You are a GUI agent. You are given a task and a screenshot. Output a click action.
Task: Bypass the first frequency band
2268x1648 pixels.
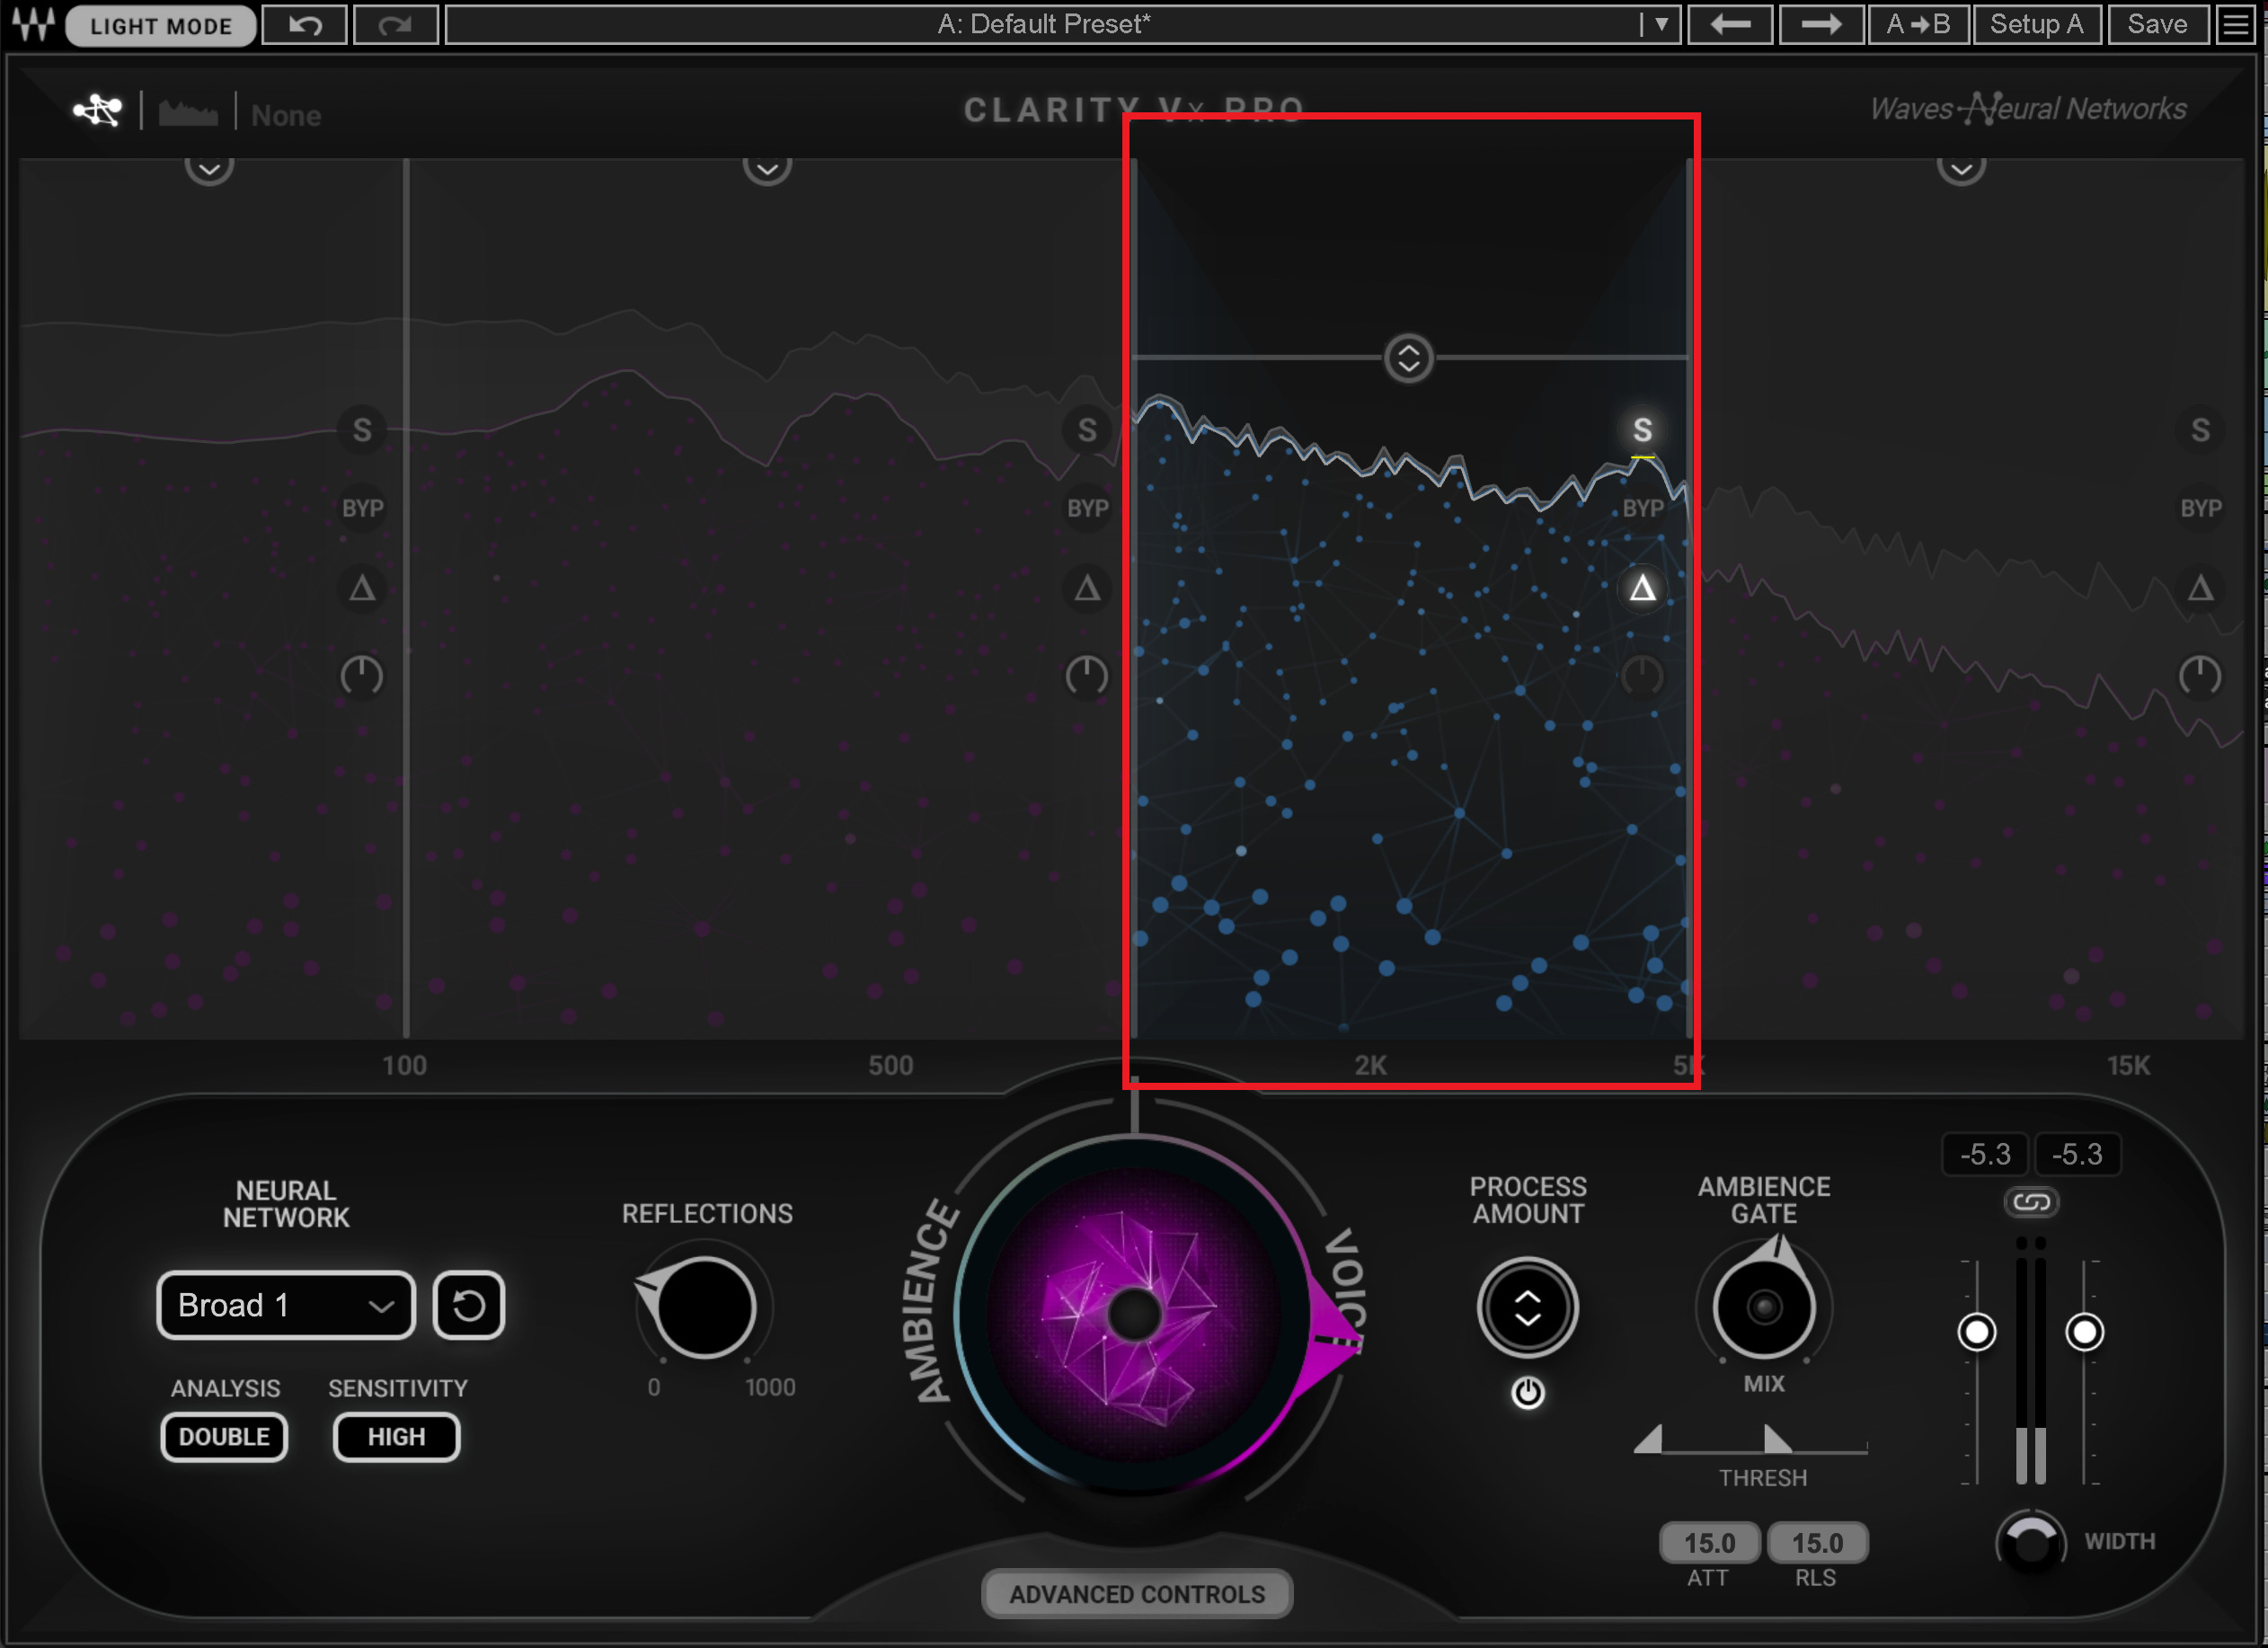[x=362, y=508]
